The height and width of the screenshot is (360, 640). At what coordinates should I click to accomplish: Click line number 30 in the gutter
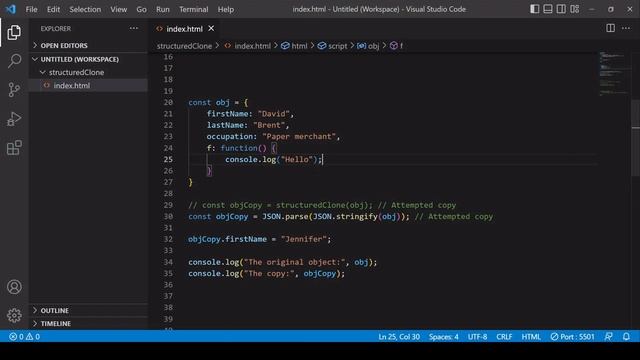point(168,216)
